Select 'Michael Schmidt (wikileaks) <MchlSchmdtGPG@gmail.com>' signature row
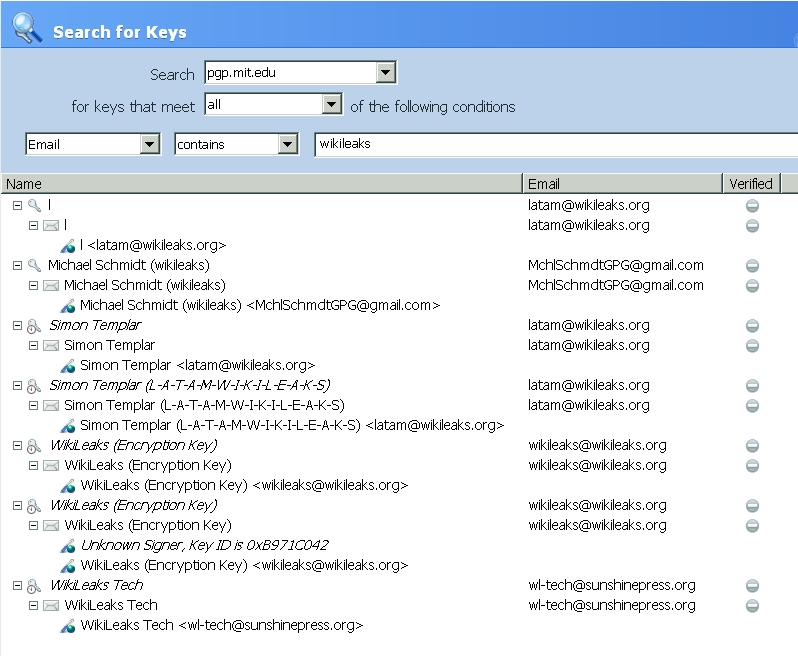Viewport: 798px width, 656px height. click(x=260, y=305)
